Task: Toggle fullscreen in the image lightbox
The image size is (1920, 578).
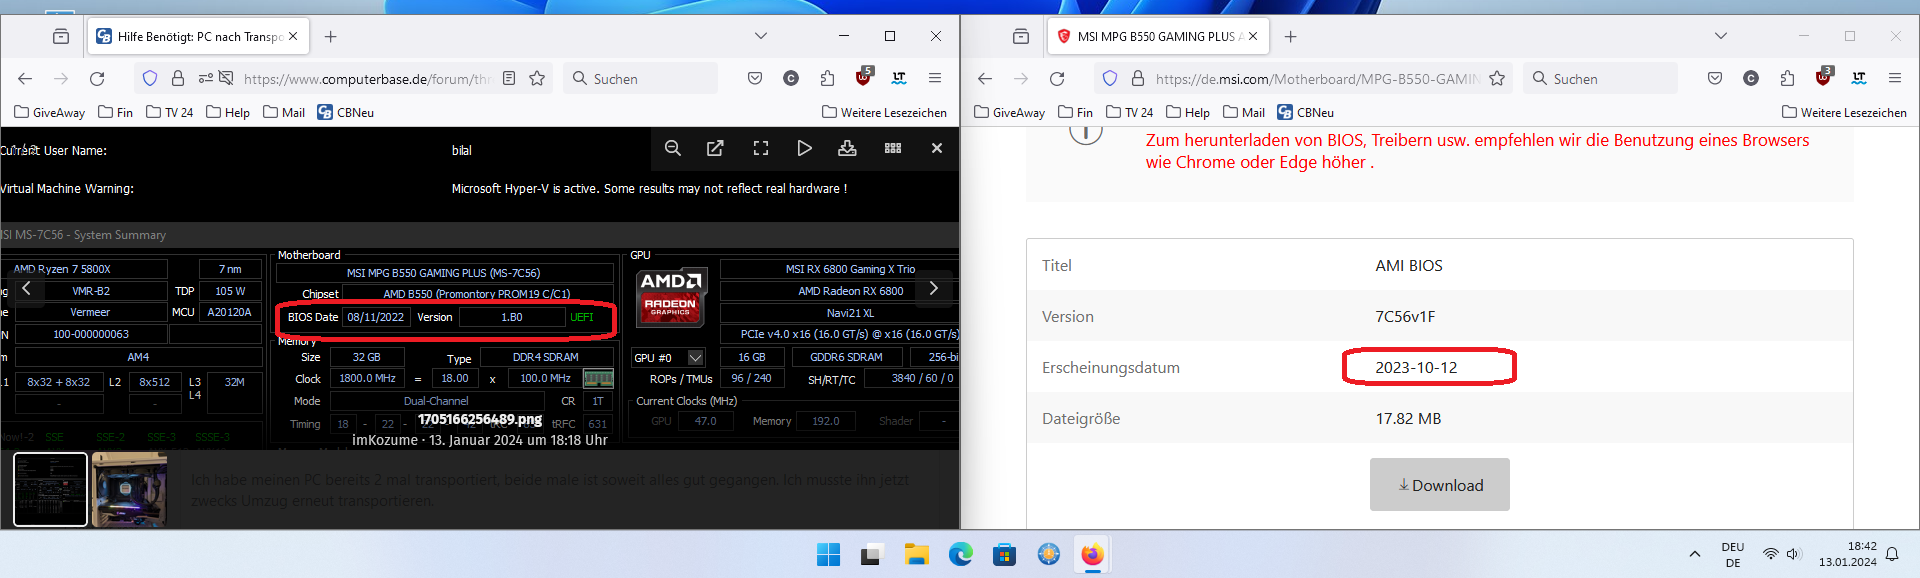Action: click(761, 148)
